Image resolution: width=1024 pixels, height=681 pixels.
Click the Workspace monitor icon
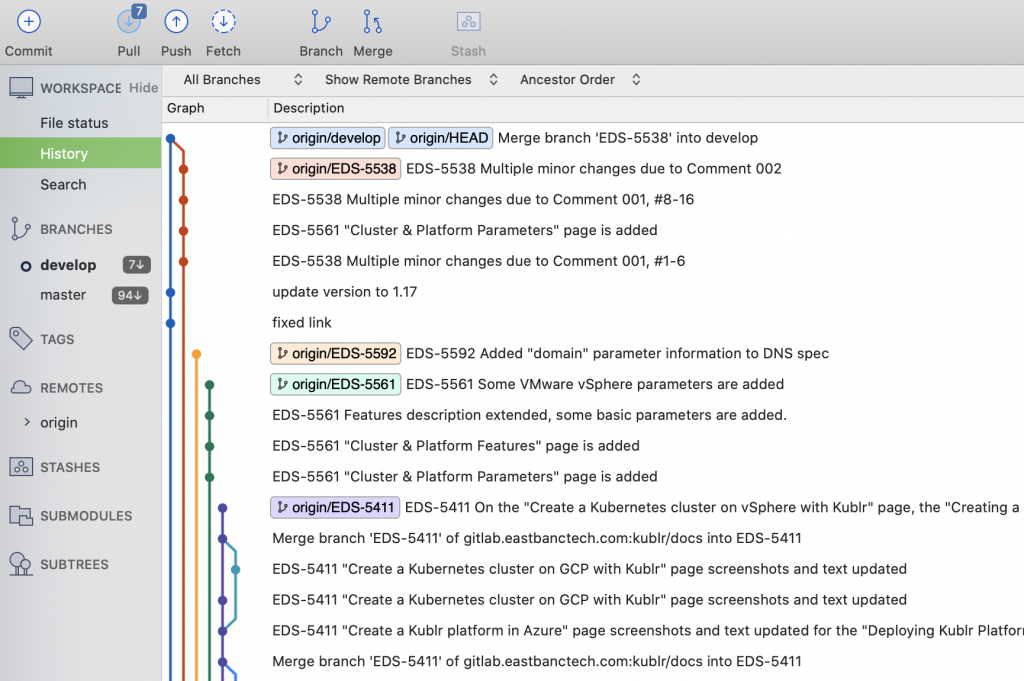click(21, 87)
